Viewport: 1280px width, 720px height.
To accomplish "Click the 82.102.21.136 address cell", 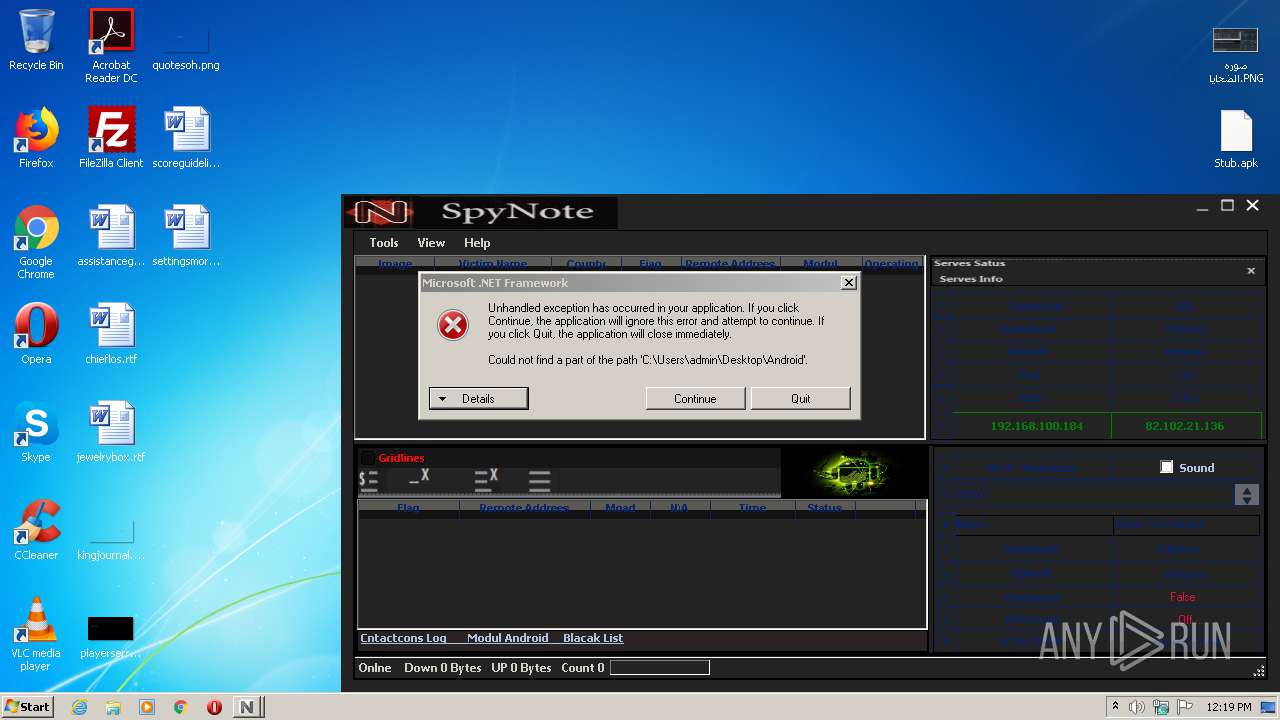I will 1184,426.
